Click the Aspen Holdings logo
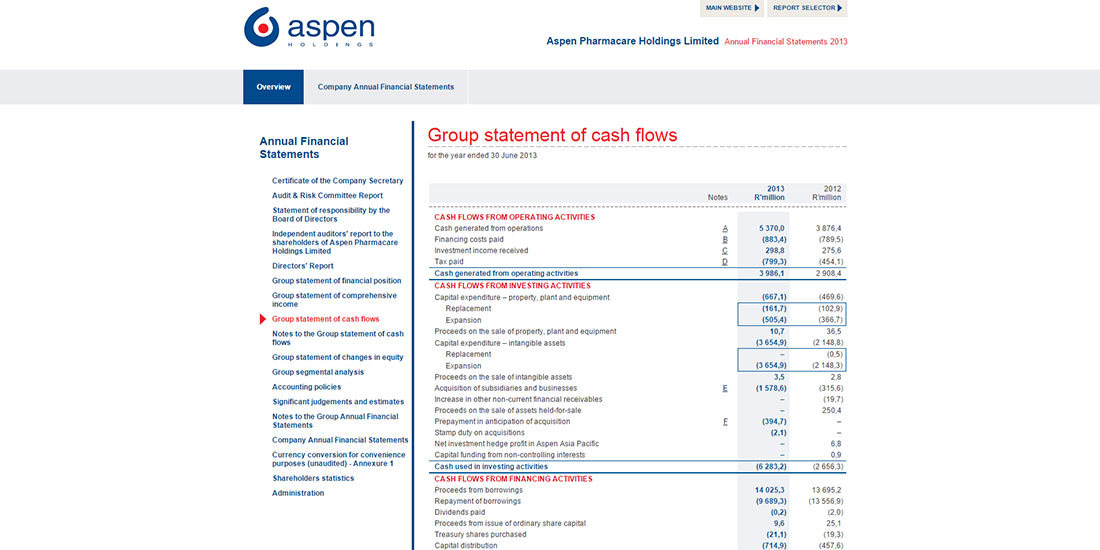This screenshot has height=550, width=1100. point(309,28)
